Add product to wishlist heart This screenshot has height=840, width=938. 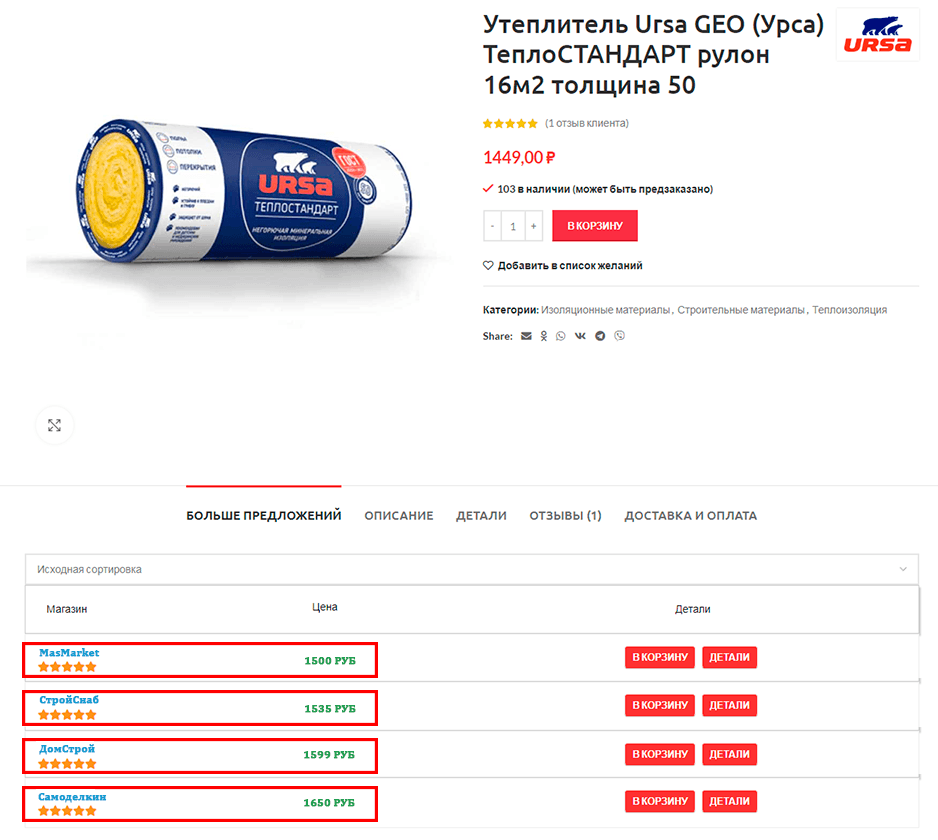pyautogui.click(x=488, y=265)
